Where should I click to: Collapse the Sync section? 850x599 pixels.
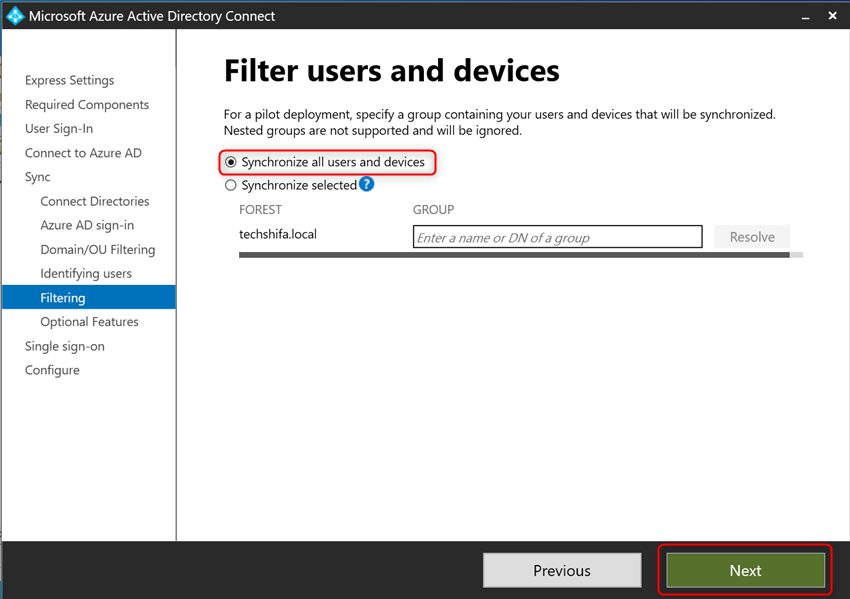click(x=37, y=176)
